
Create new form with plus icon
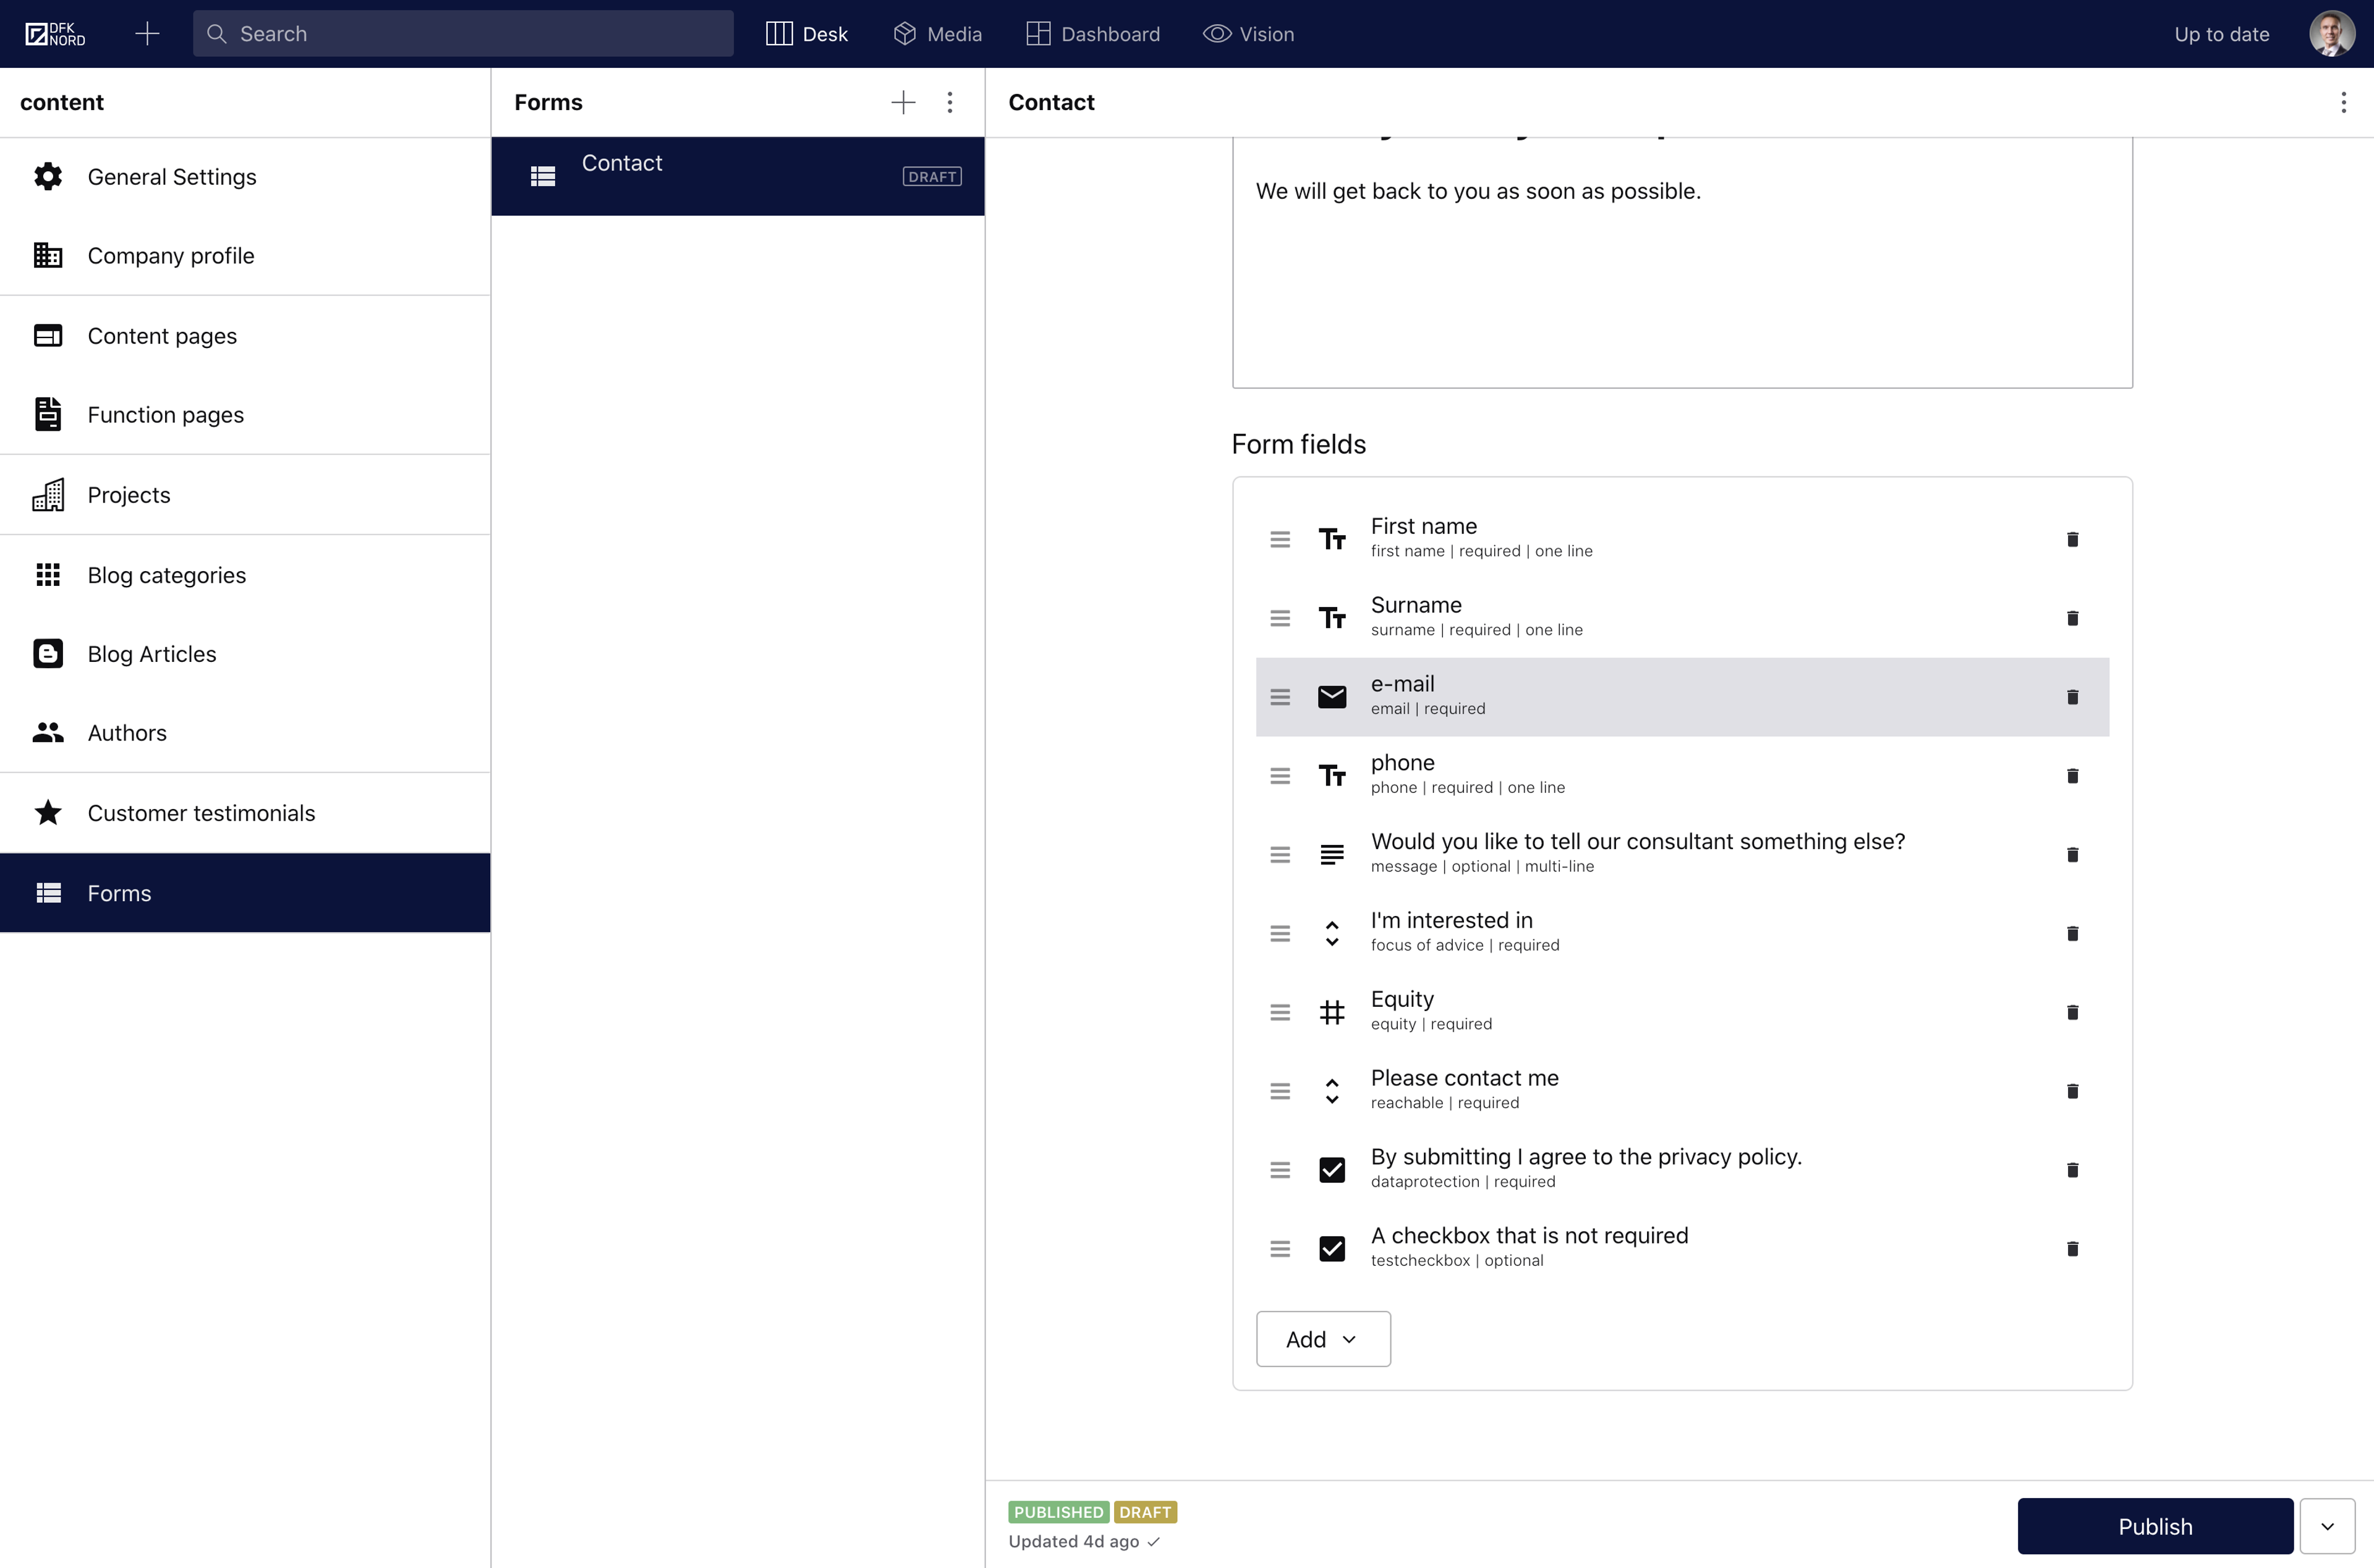902,102
